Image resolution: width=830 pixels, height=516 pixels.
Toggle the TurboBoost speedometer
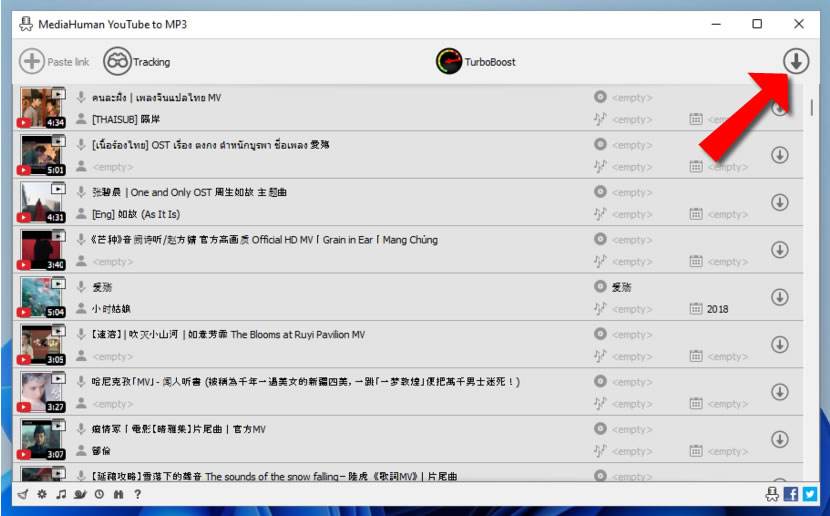(449, 61)
